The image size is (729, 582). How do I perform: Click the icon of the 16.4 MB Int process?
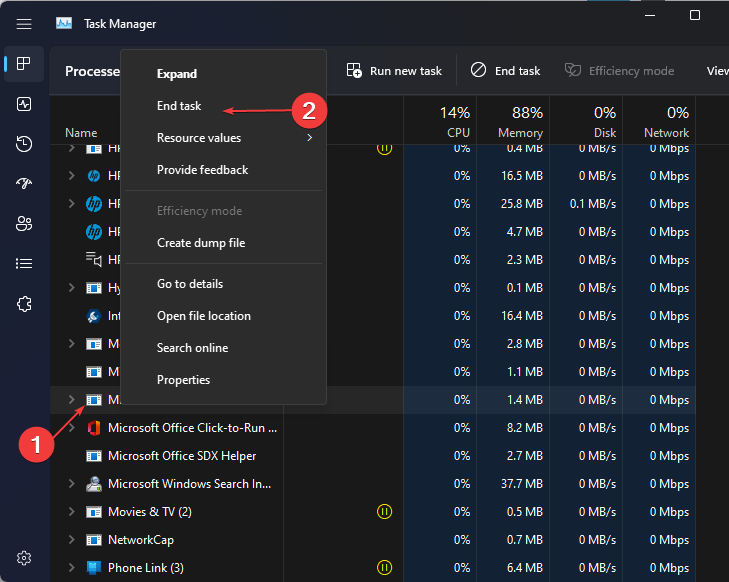(x=93, y=316)
